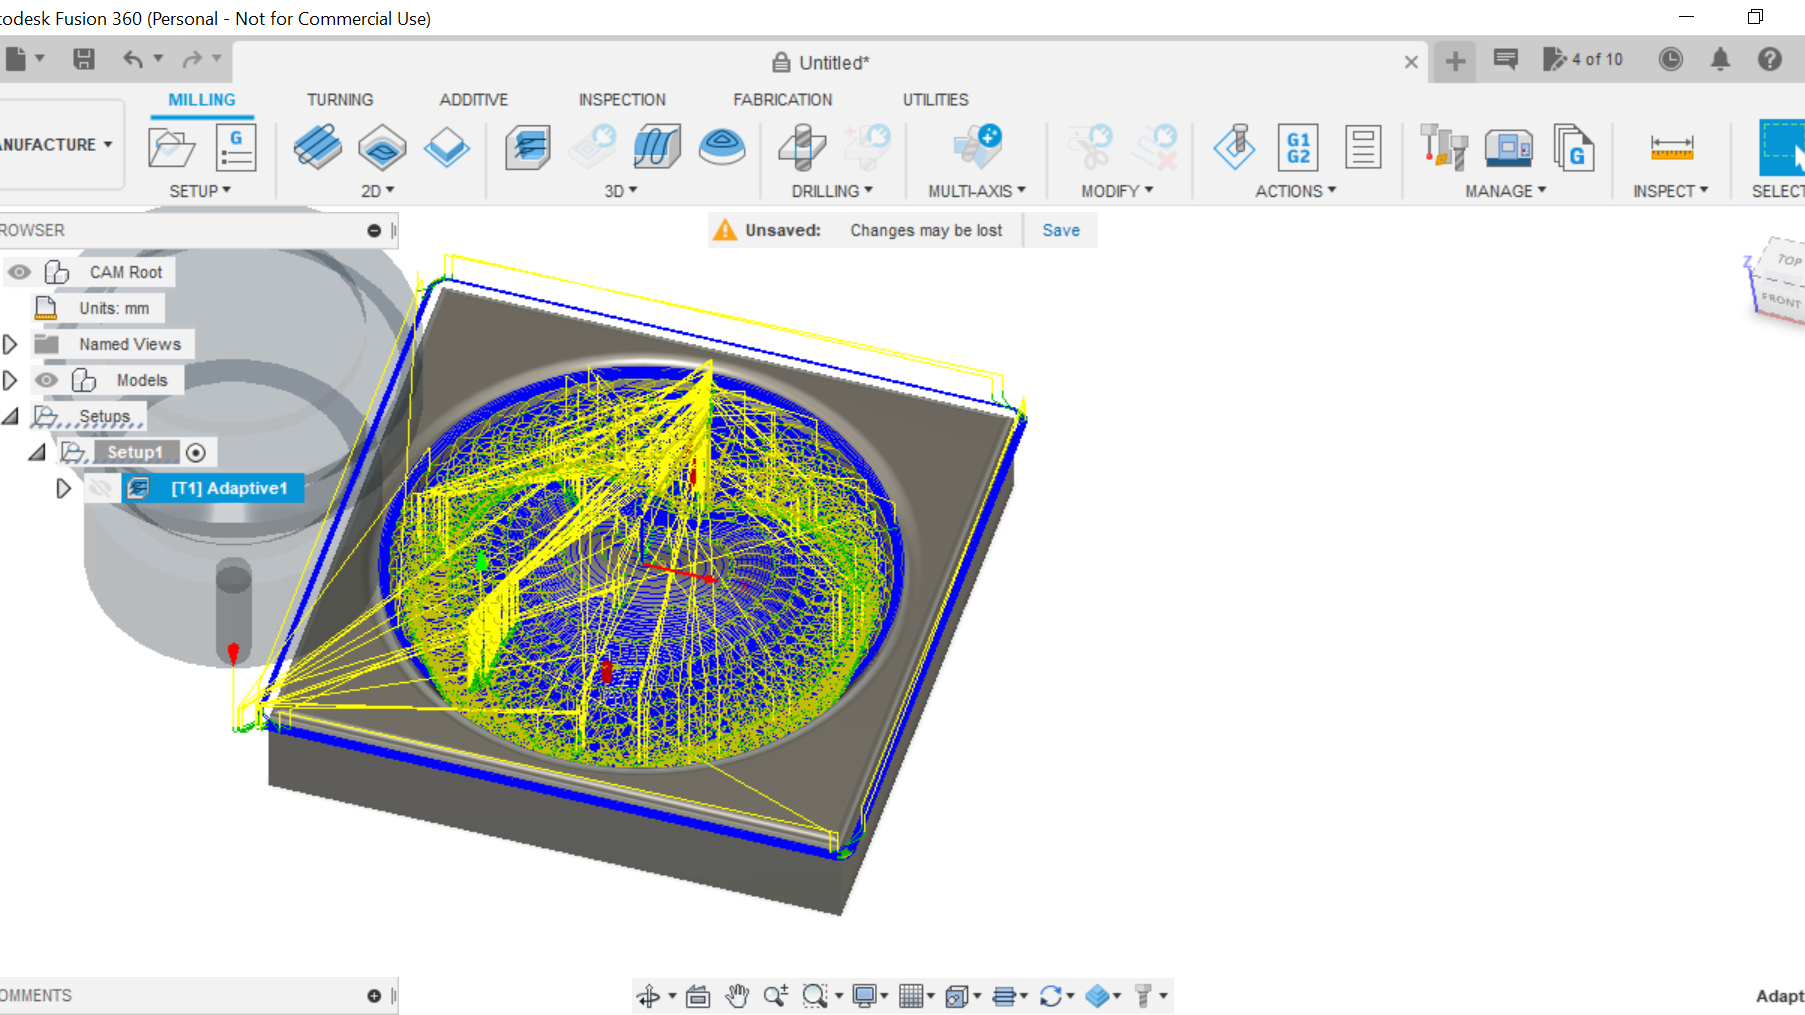Switch to the ADDITIVE tab

[474, 100]
